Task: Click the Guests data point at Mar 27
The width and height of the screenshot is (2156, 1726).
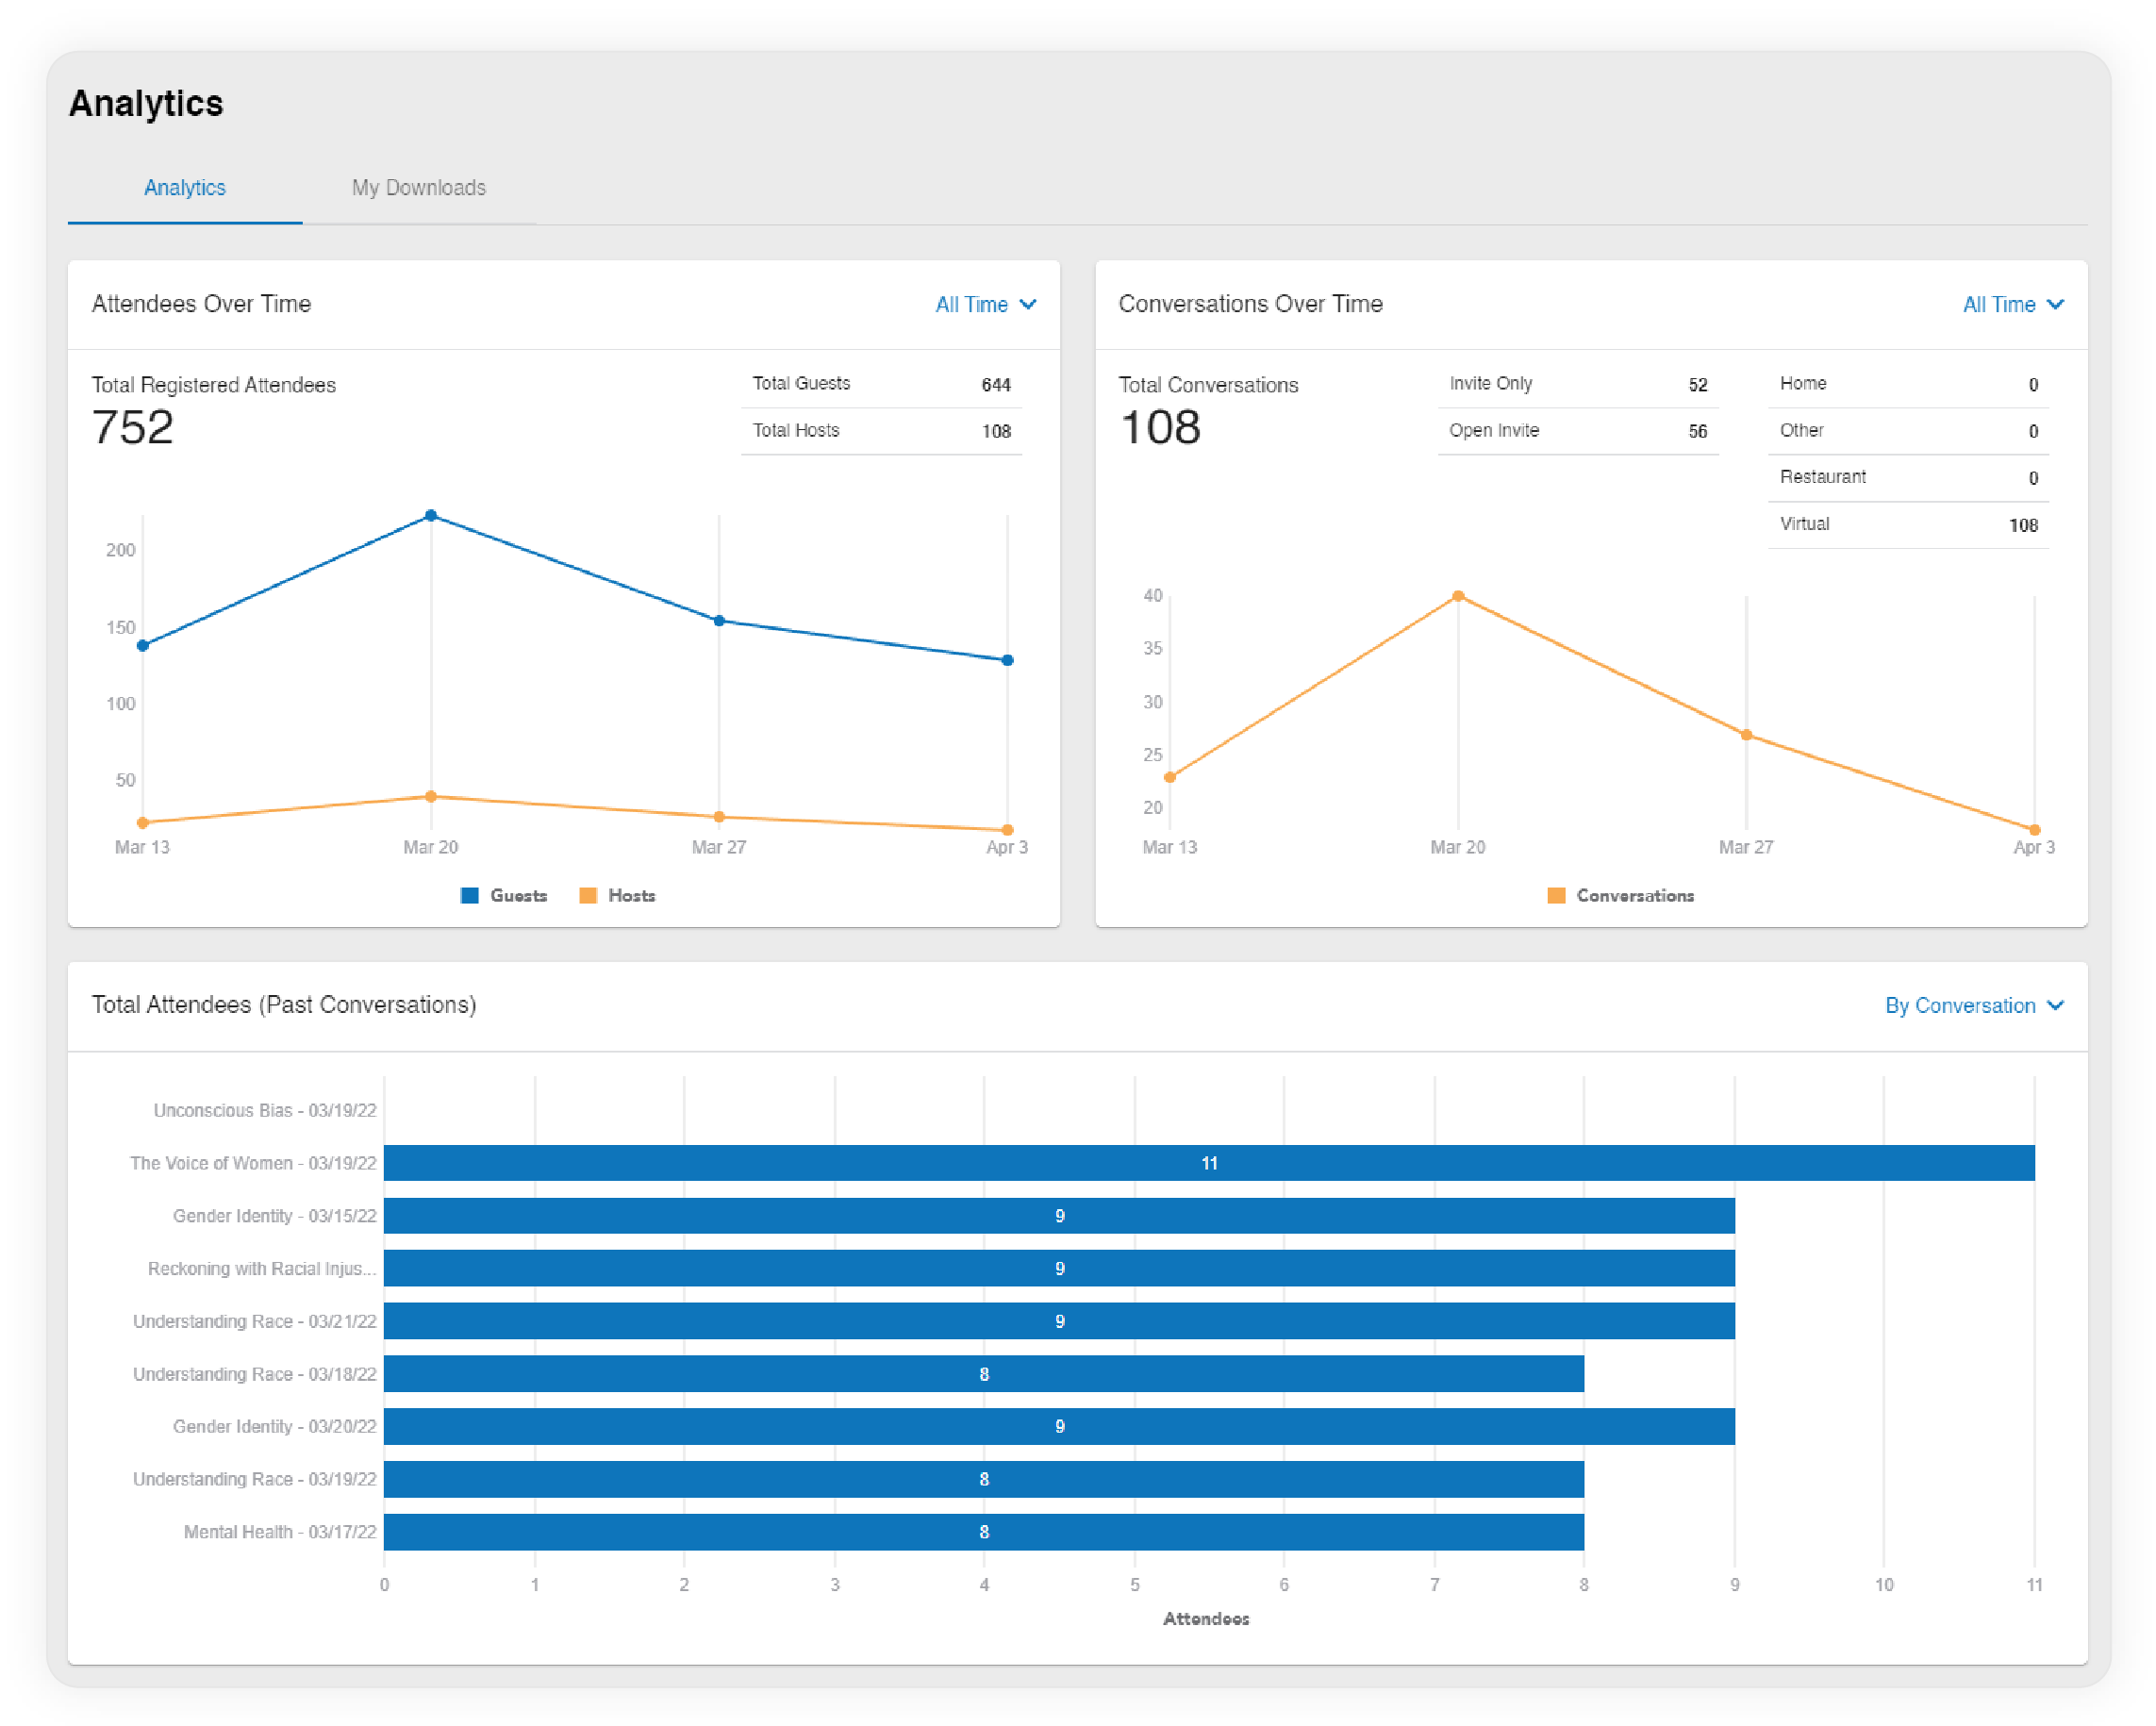Action: [719, 621]
